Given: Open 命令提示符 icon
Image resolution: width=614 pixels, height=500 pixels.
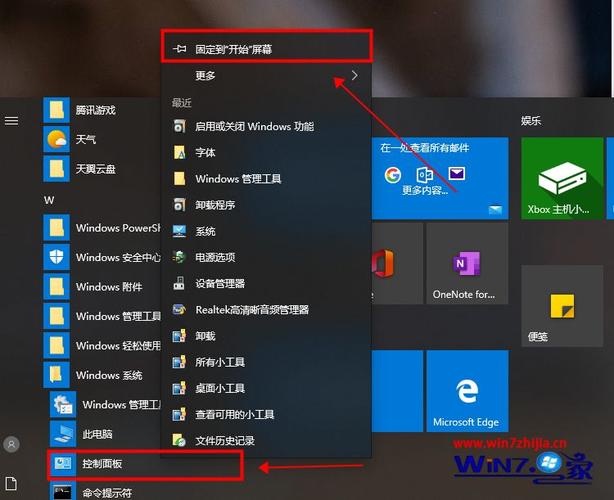Looking at the screenshot, I should [x=63, y=491].
